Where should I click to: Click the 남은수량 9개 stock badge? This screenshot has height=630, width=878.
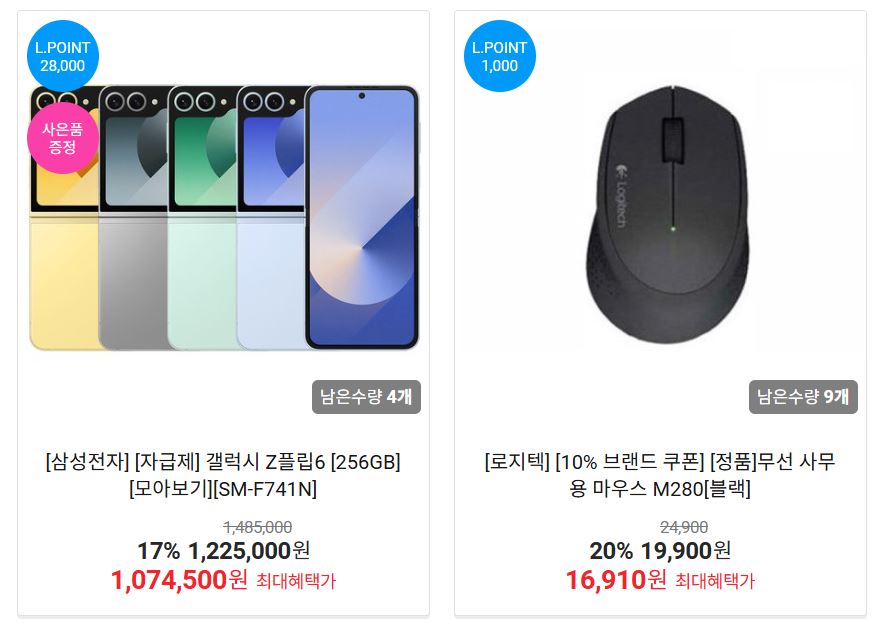pyautogui.click(x=803, y=397)
